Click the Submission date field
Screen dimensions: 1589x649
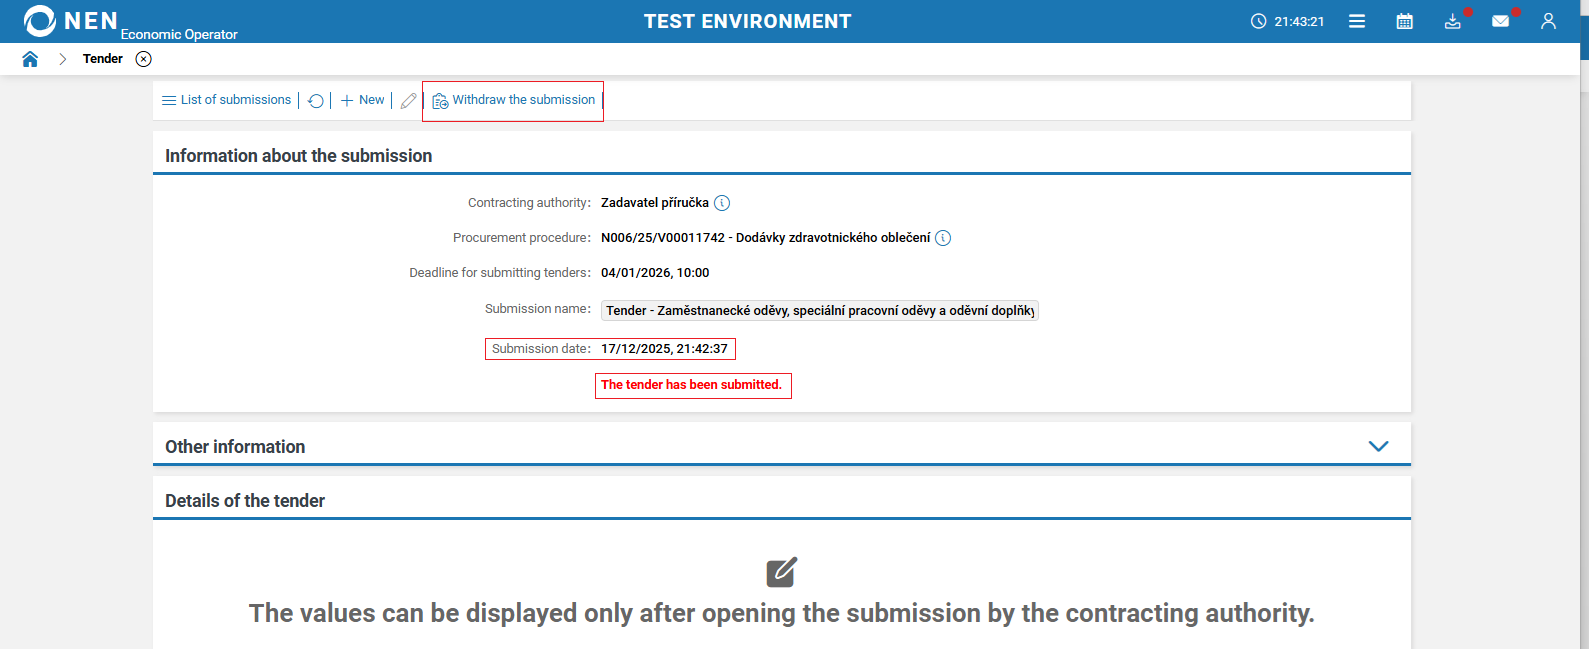[x=666, y=348]
